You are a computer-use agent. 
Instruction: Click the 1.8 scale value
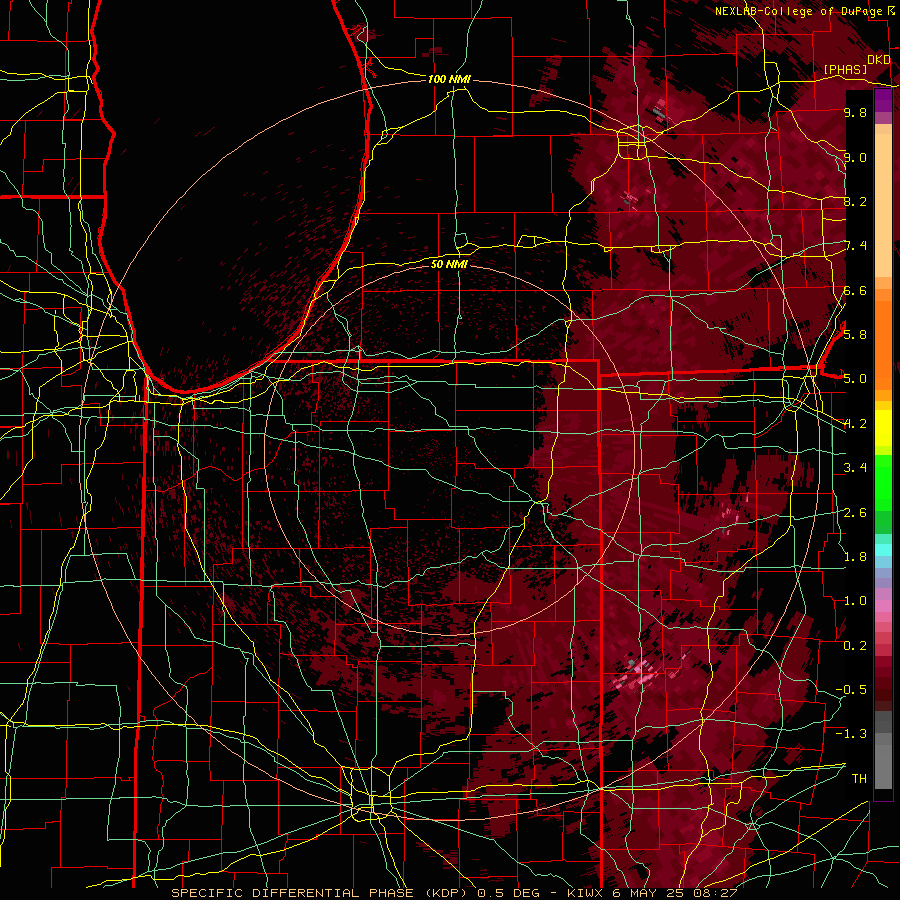coord(855,557)
